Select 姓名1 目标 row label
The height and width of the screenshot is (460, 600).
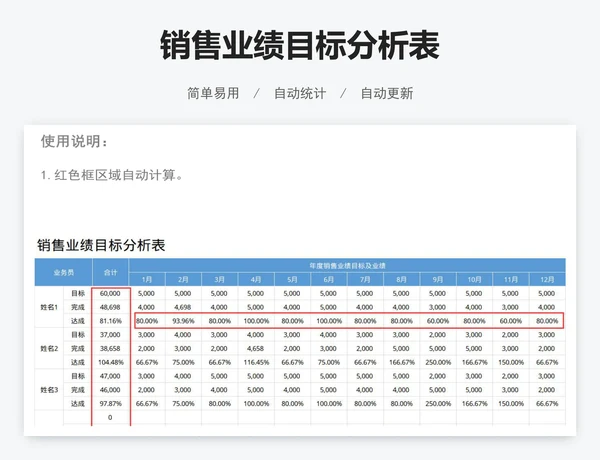[78, 293]
